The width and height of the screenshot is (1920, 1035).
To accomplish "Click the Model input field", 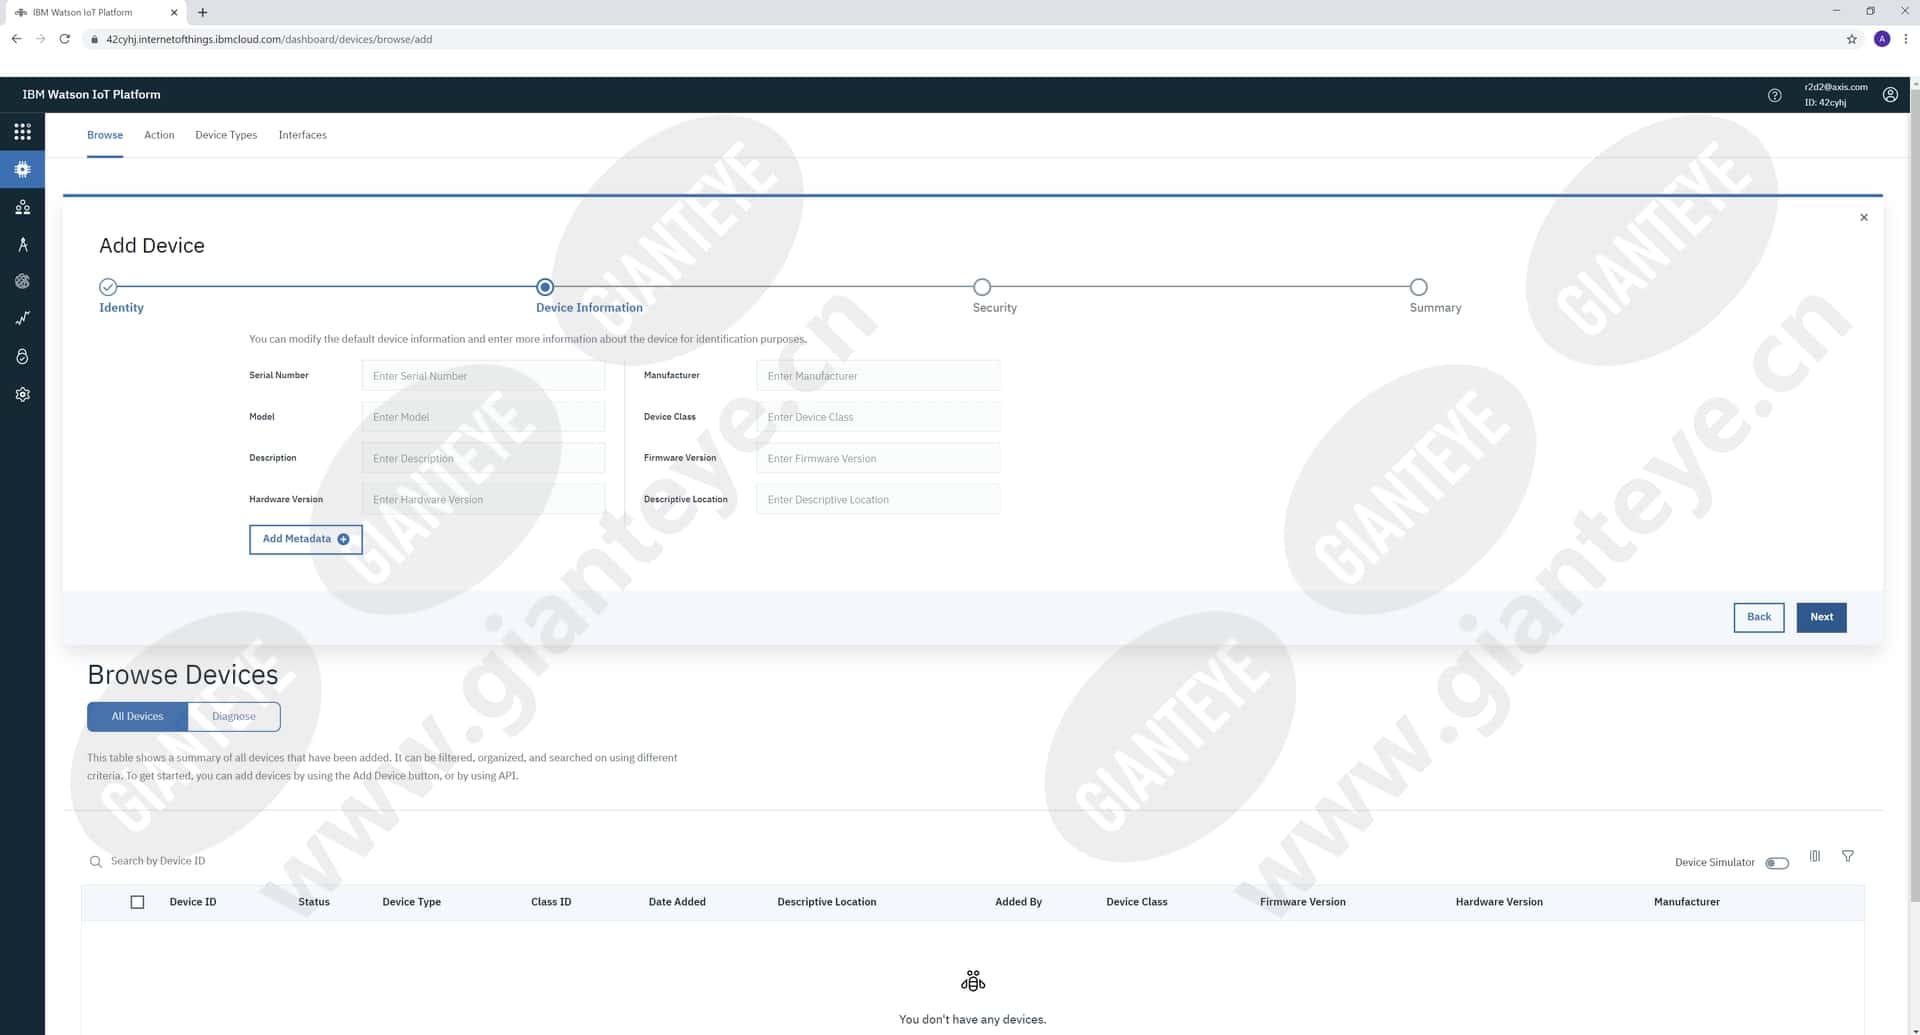I will (483, 417).
